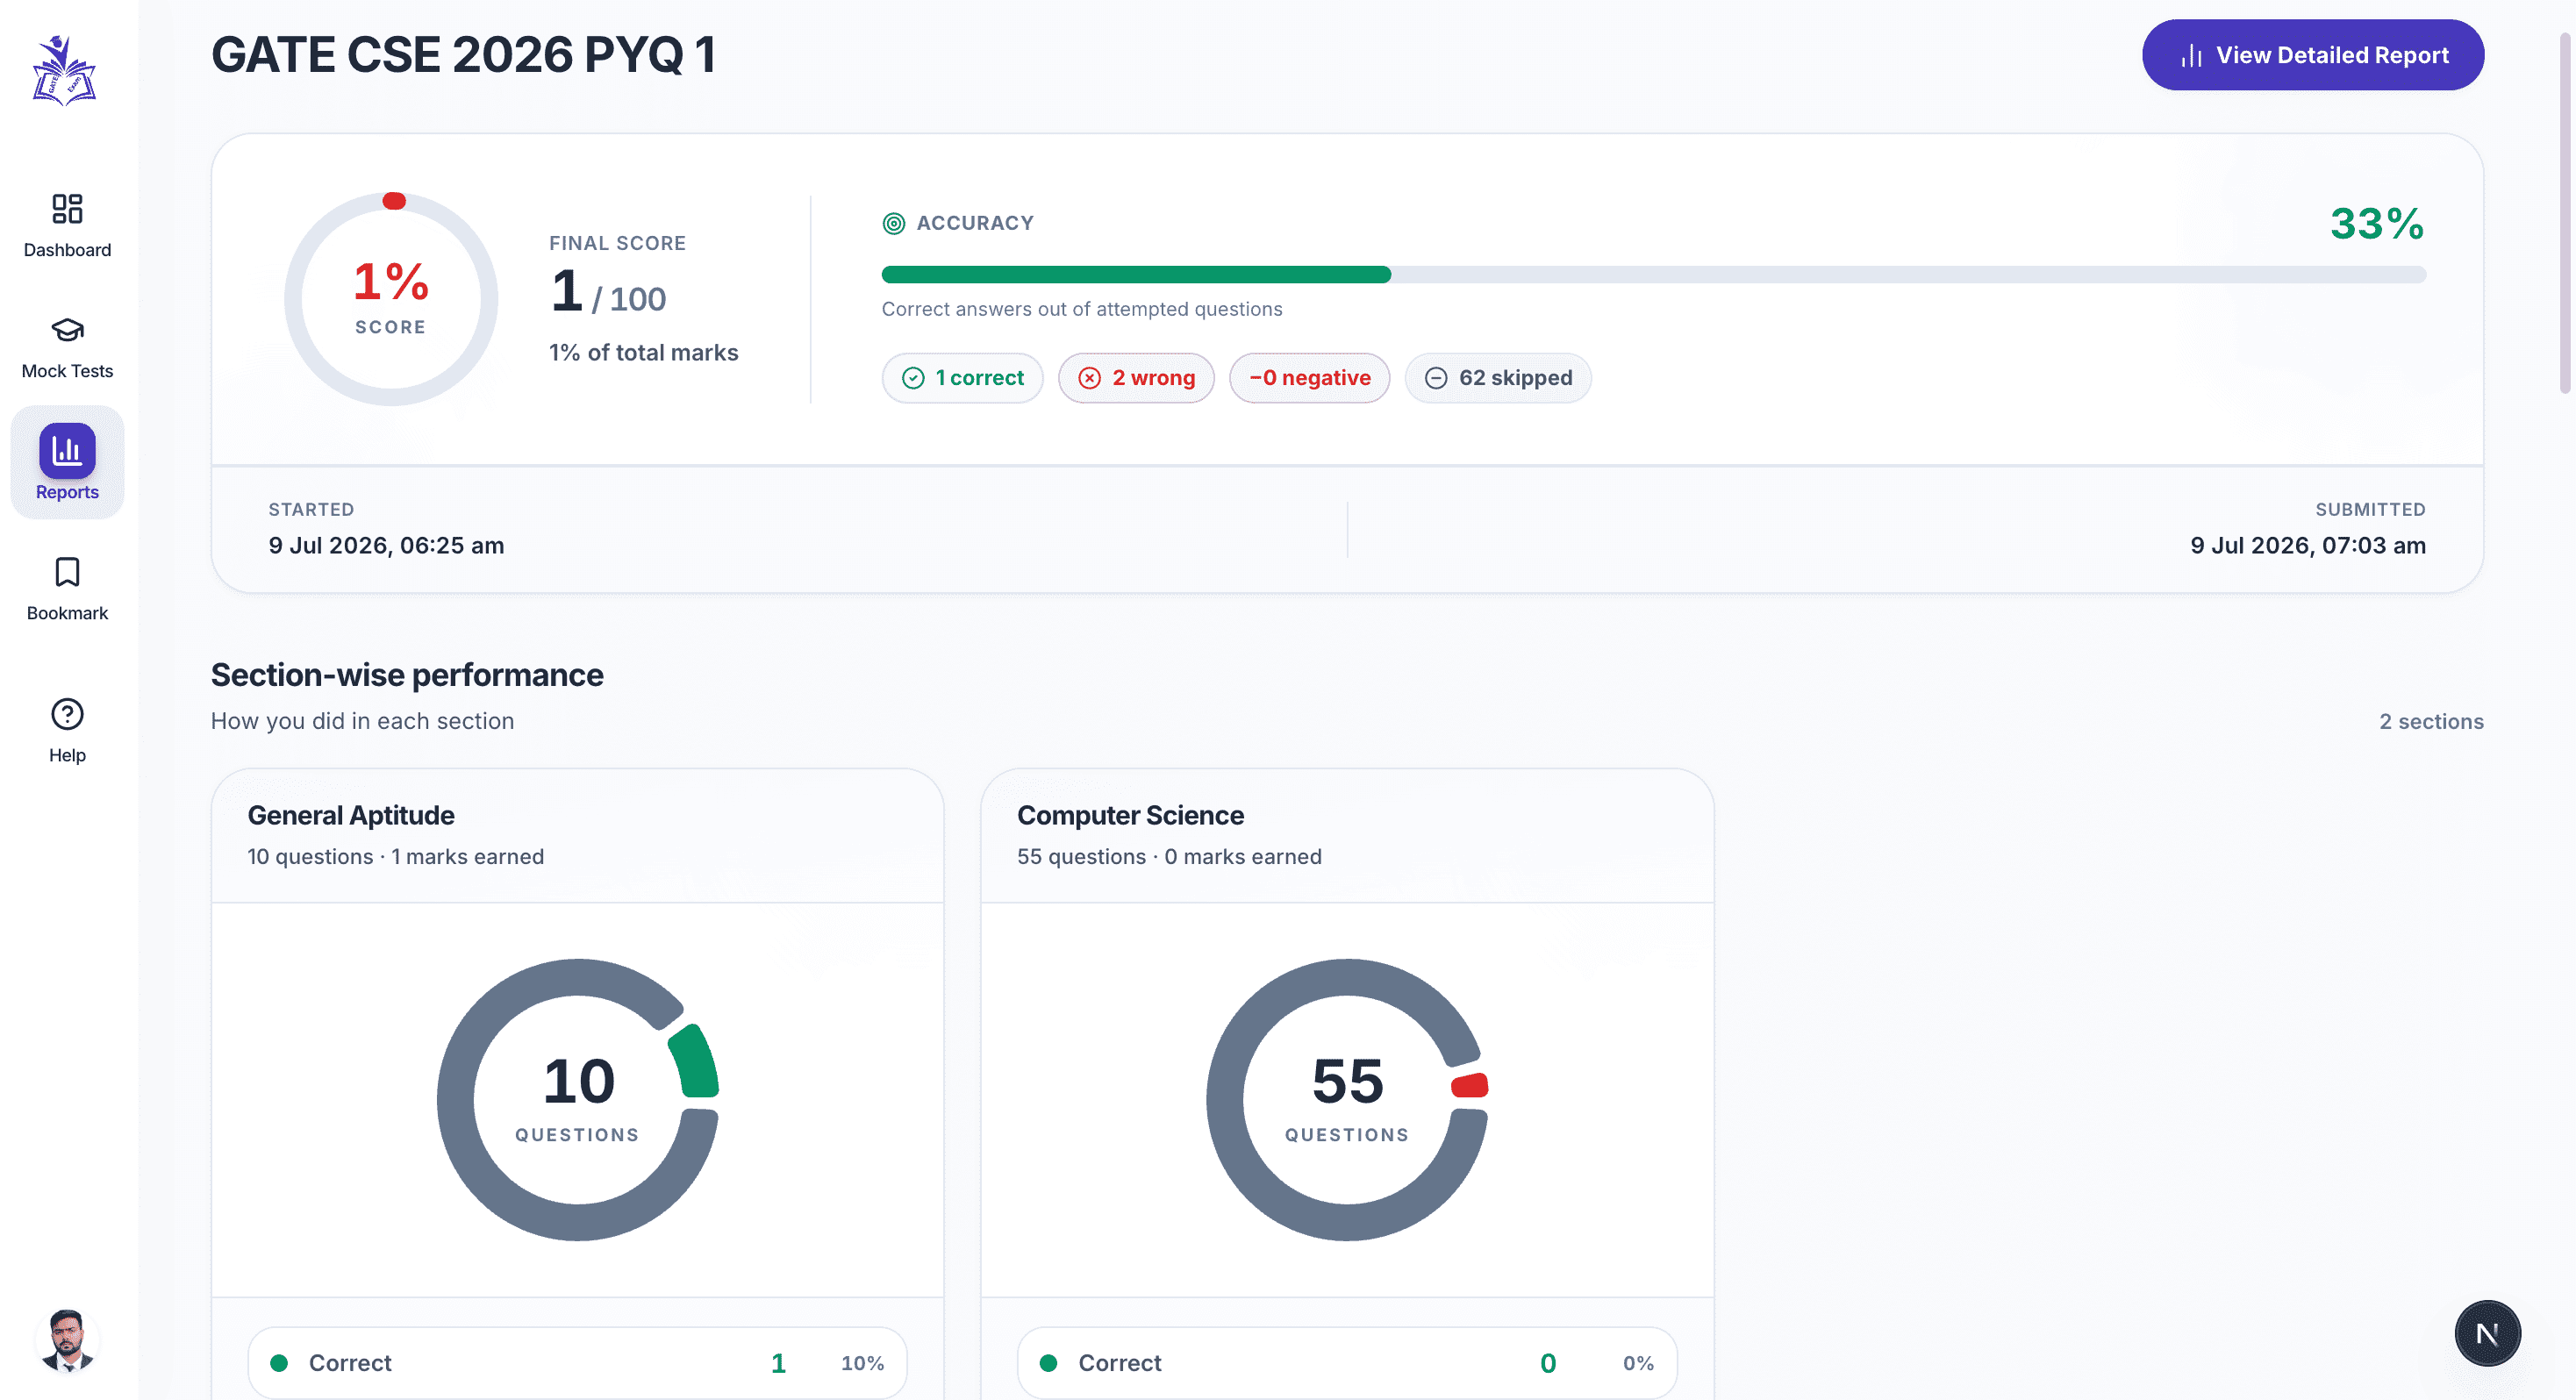Click the General Aptitude 10 questions donut
The height and width of the screenshot is (1400, 2576).
(578, 1100)
